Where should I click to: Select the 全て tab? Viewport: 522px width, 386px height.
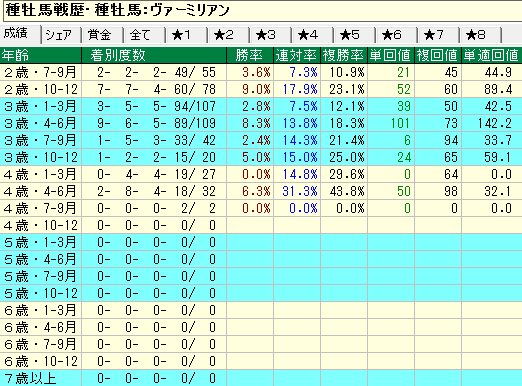point(145,35)
